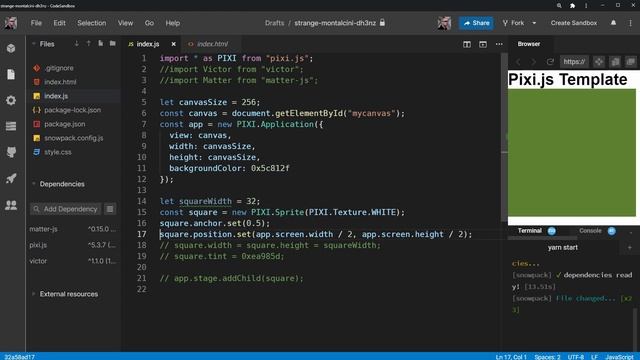Refresh the preview browser
This screenshot has width=640, height=360.
[x=550, y=62]
